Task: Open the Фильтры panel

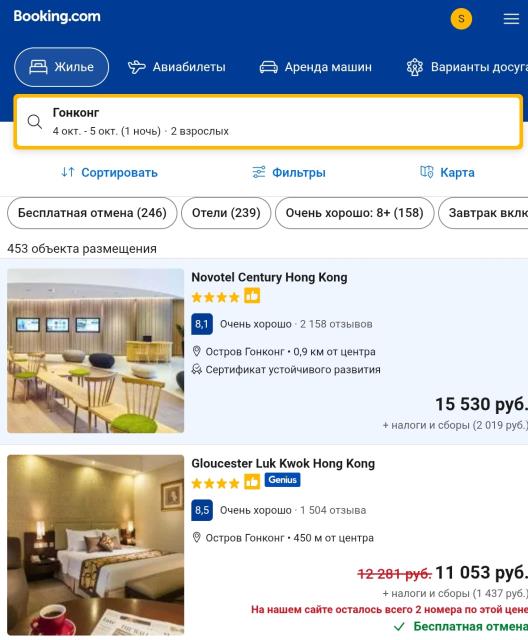Action: tap(288, 173)
